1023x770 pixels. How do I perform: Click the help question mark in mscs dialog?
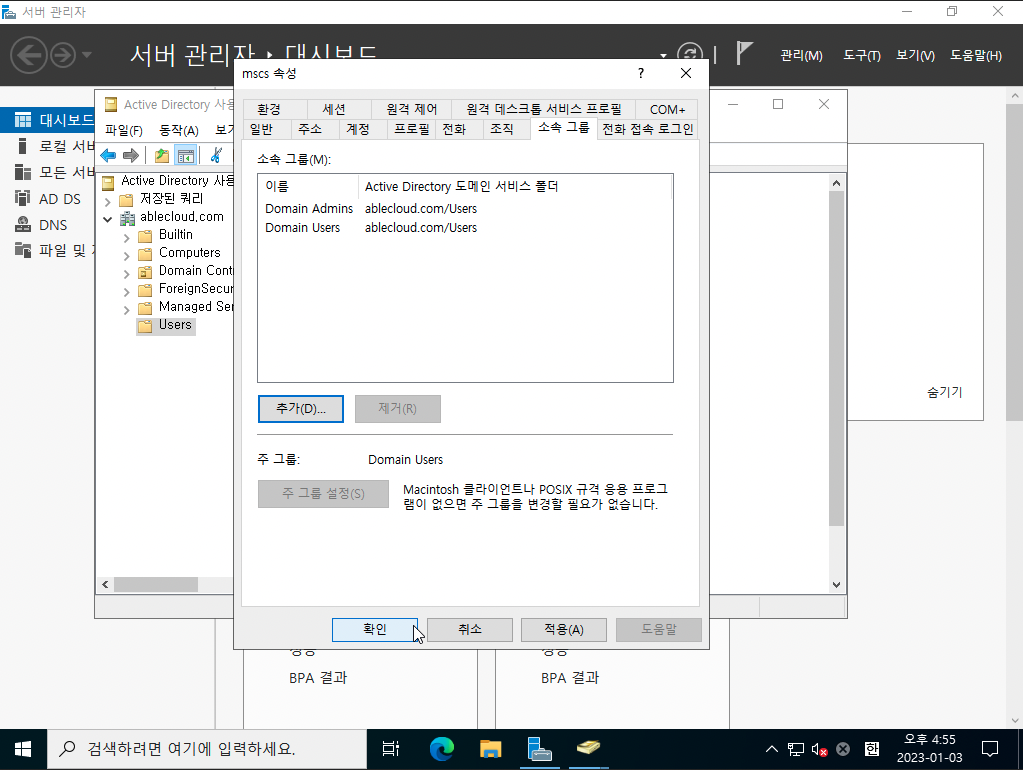(641, 73)
